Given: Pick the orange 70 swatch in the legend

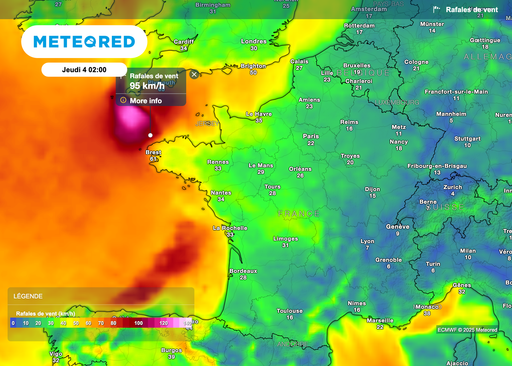Looking at the screenshot, I should tap(101, 323).
